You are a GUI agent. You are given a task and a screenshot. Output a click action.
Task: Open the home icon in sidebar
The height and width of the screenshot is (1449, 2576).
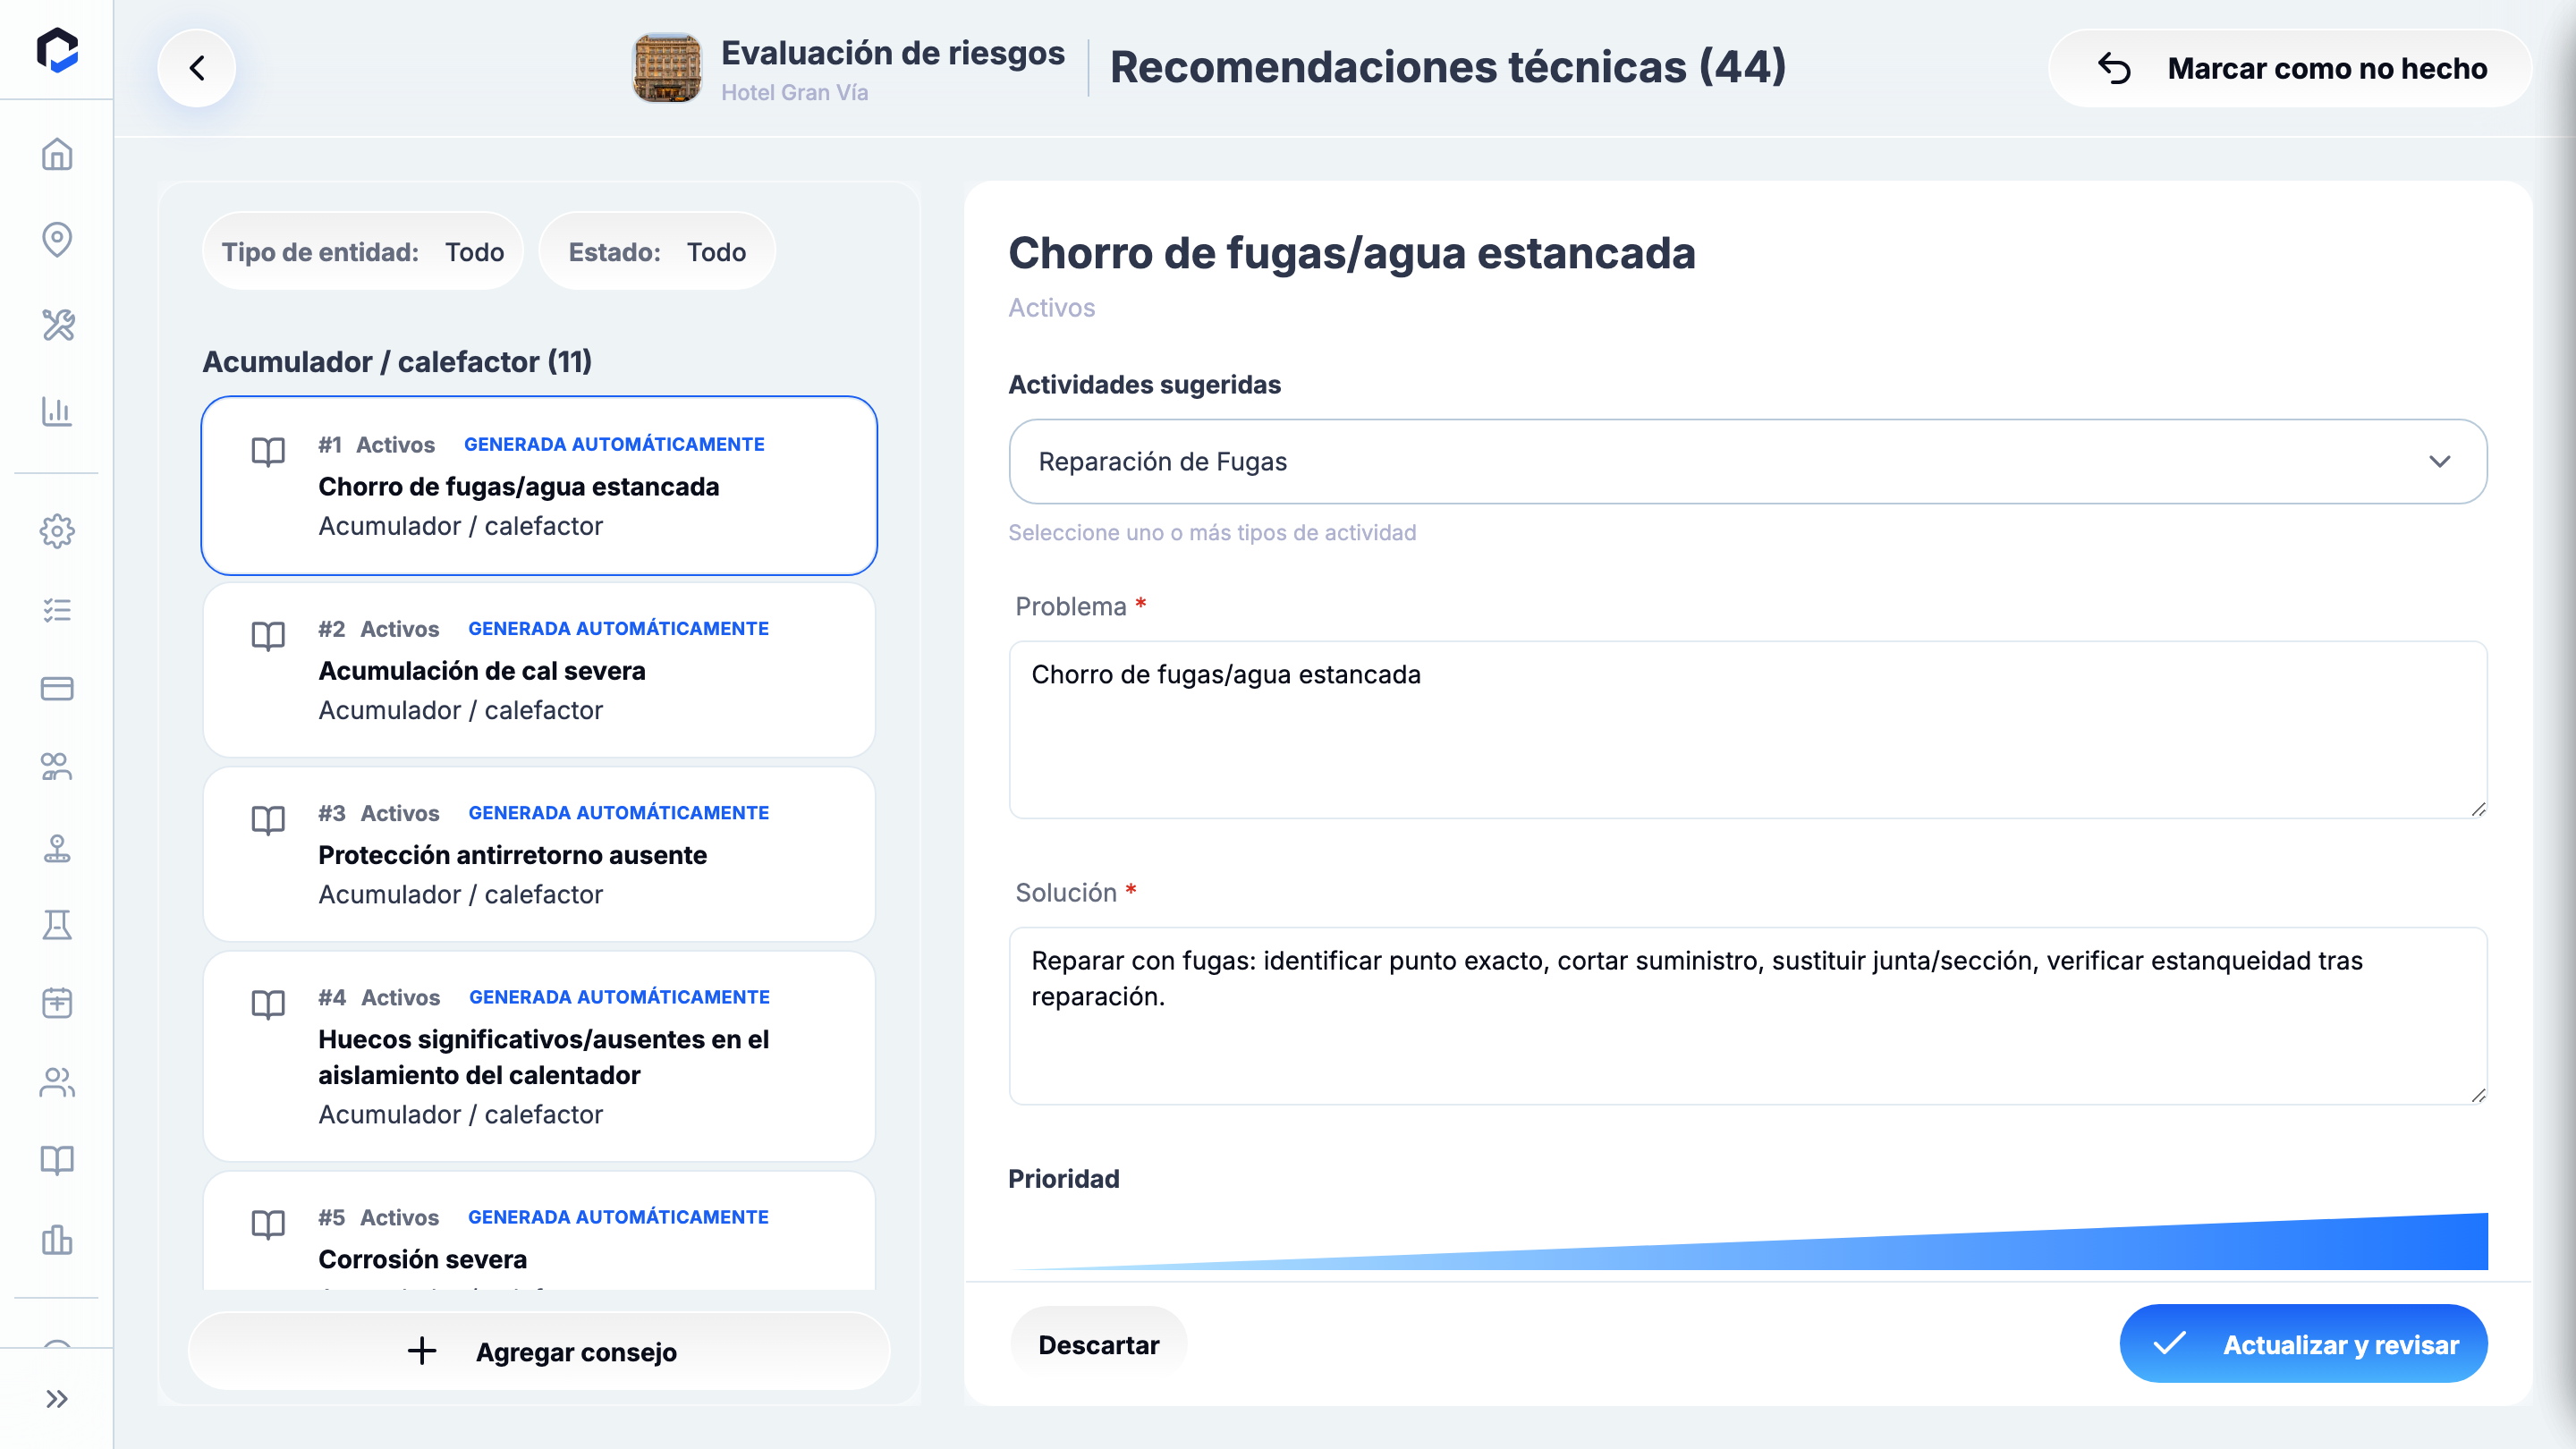click(57, 154)
